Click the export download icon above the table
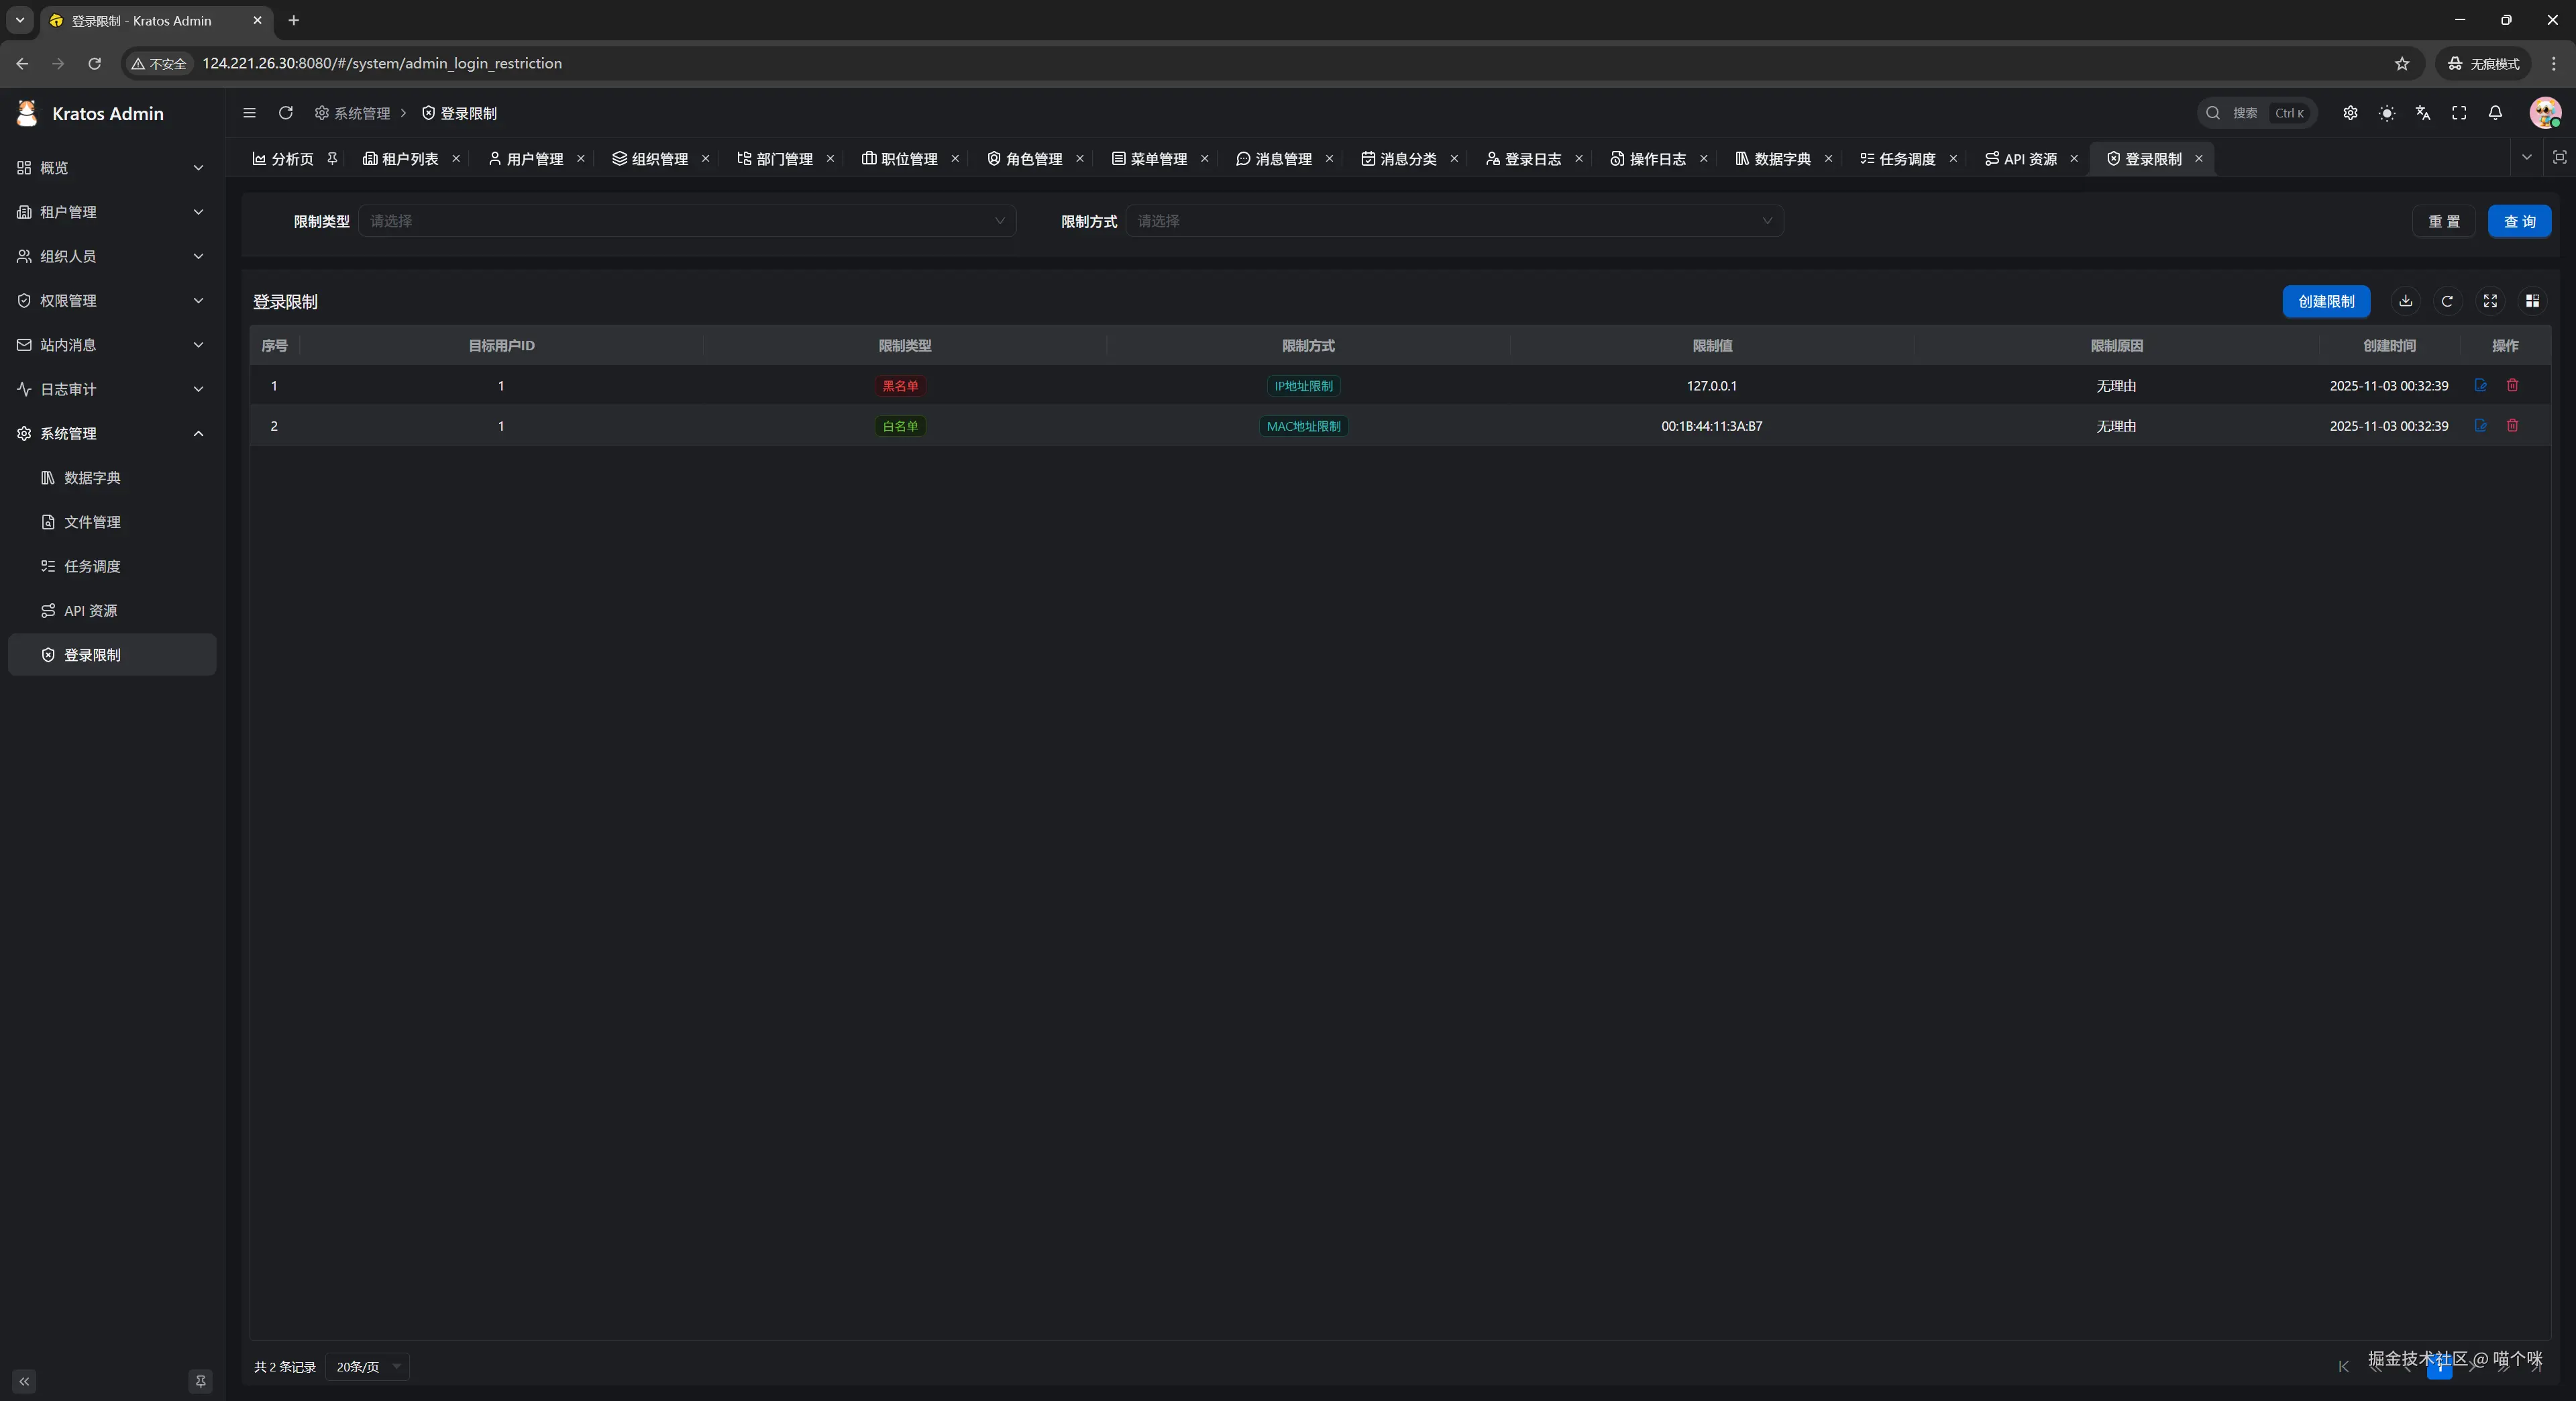 (2405, 301)
